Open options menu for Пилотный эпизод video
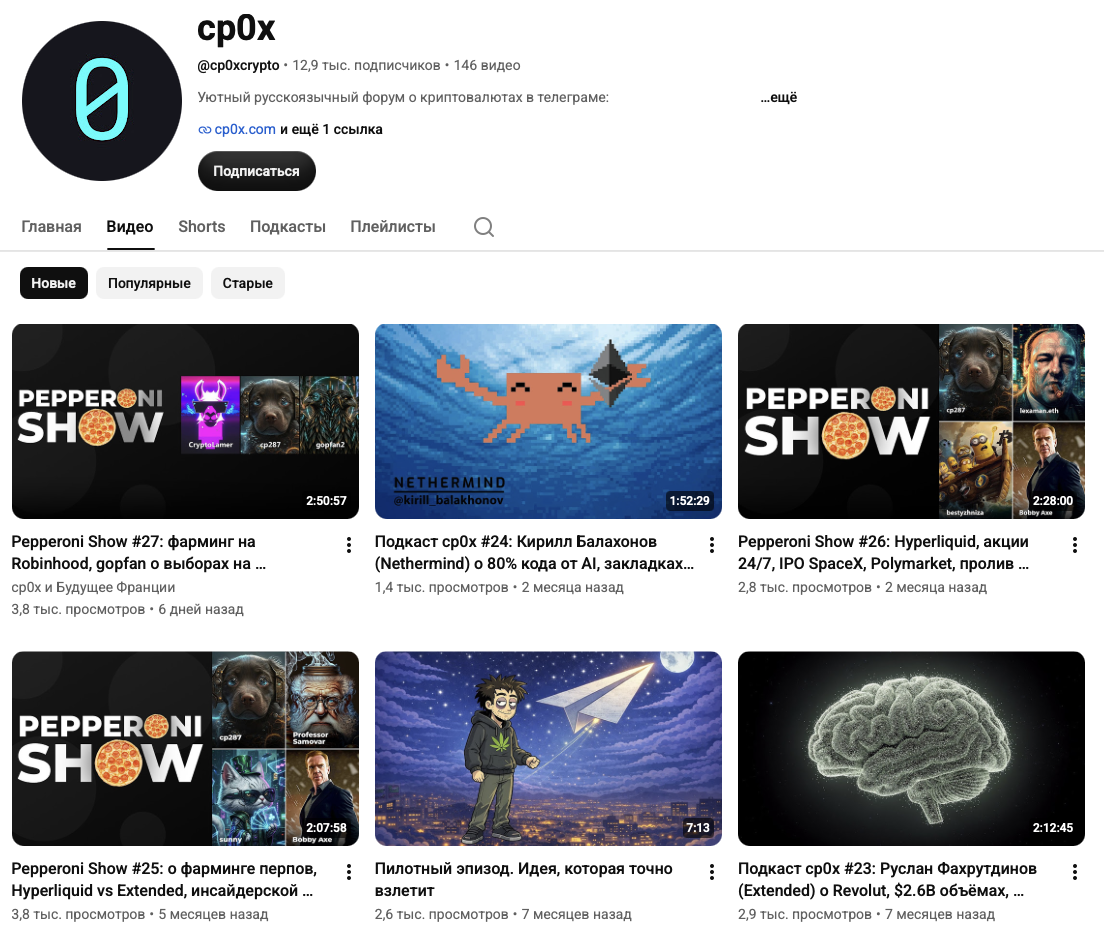Viewport: 1104px width, 938px height. click(x=712, y=873)
